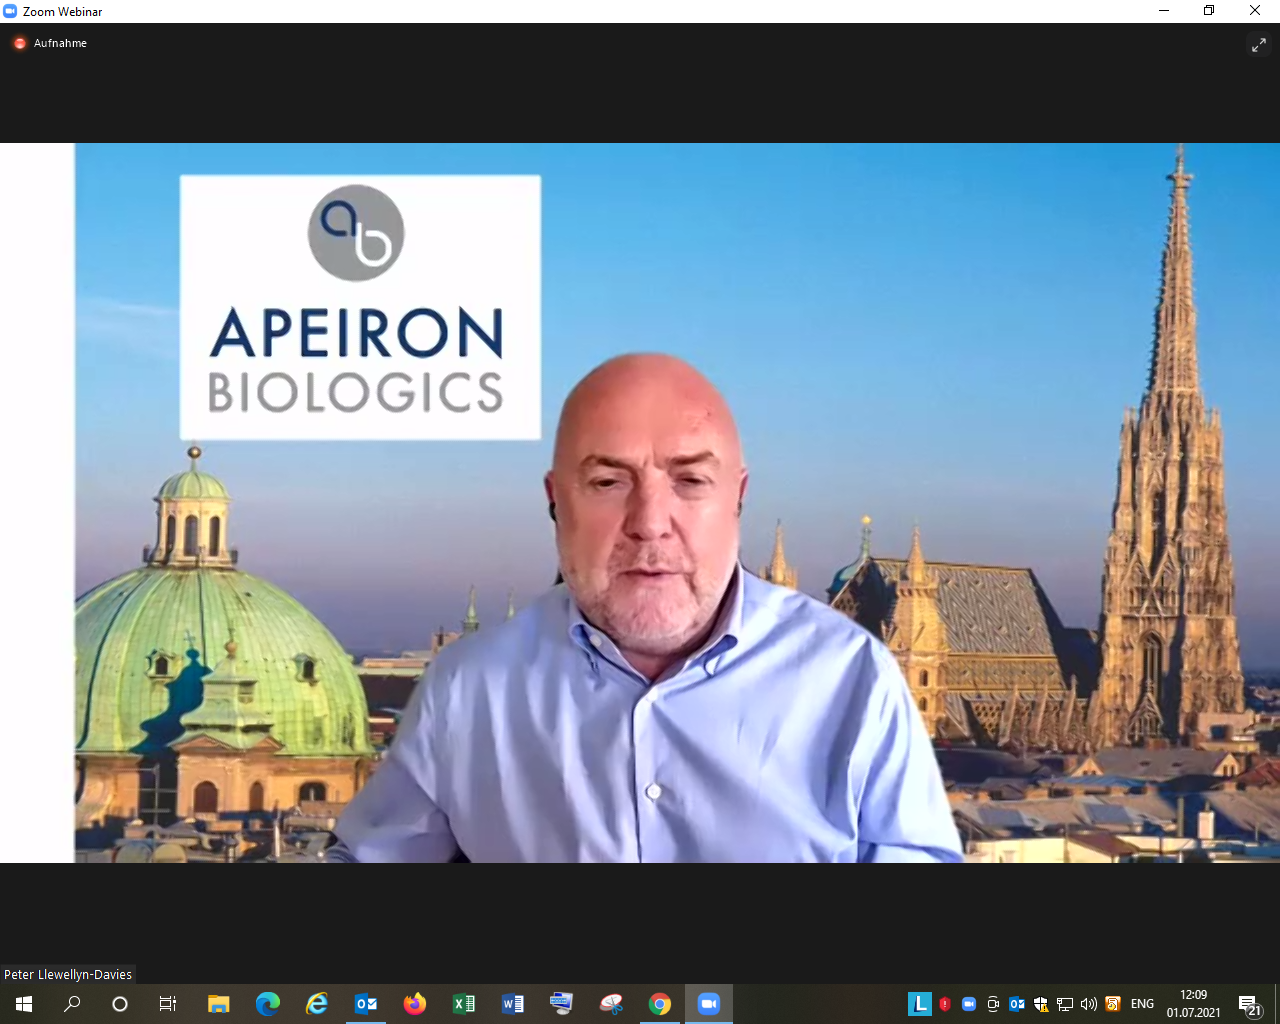Open the volume speaker tray icon
Viewport: 1280px width, 1024px height.
click(1089, 1004)
